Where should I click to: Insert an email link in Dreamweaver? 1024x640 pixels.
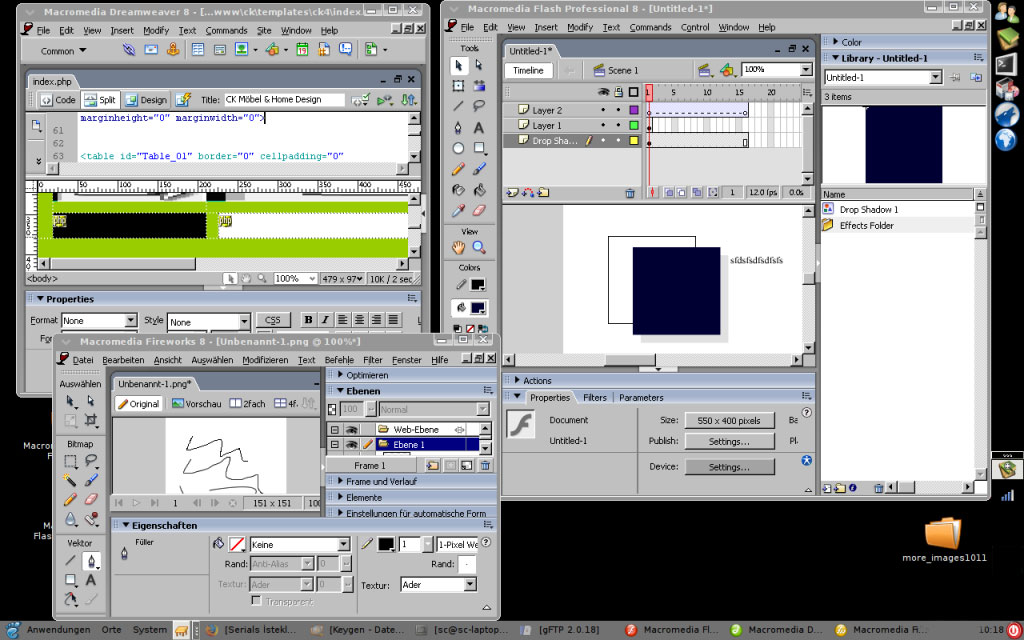[x=151, y=50]
